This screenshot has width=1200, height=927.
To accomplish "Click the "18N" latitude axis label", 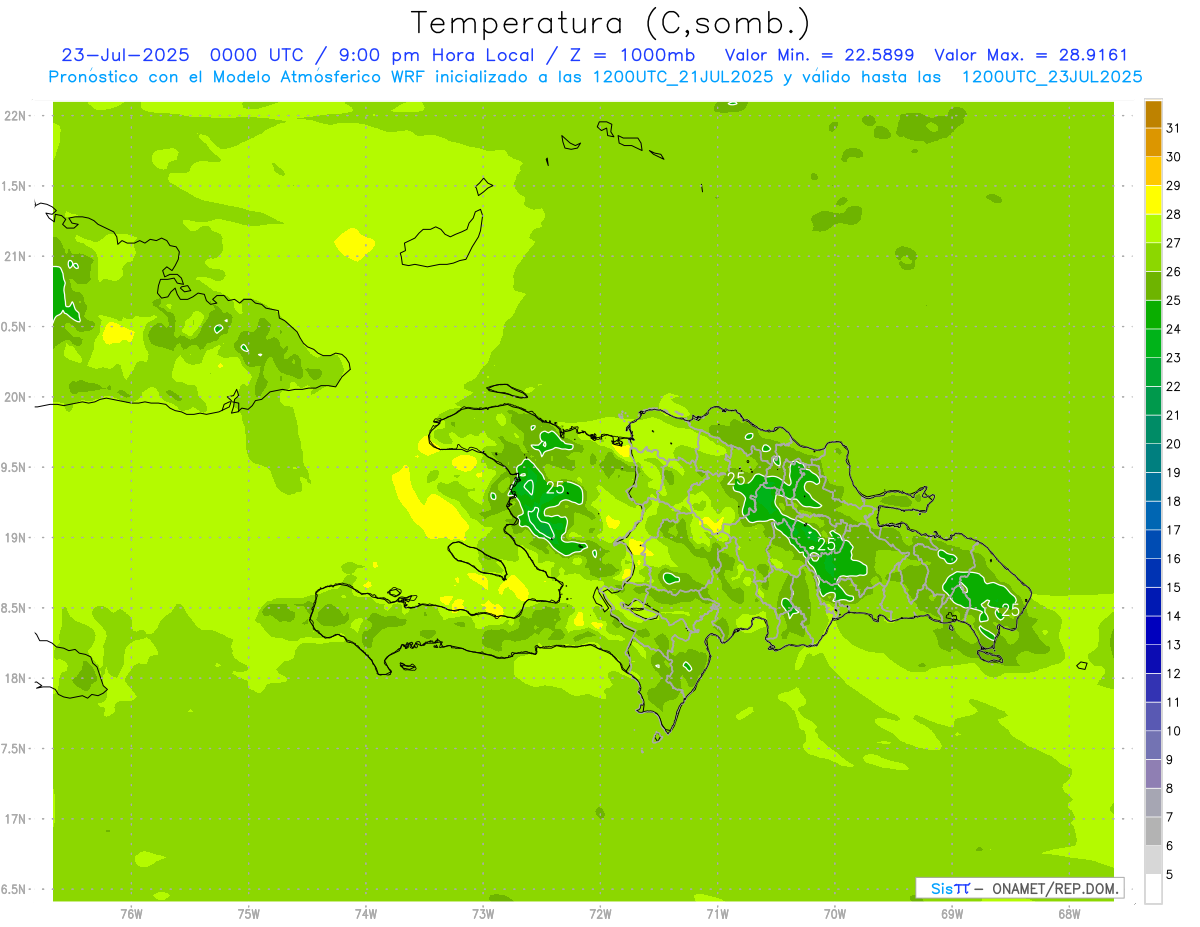I will coord(14,678).
